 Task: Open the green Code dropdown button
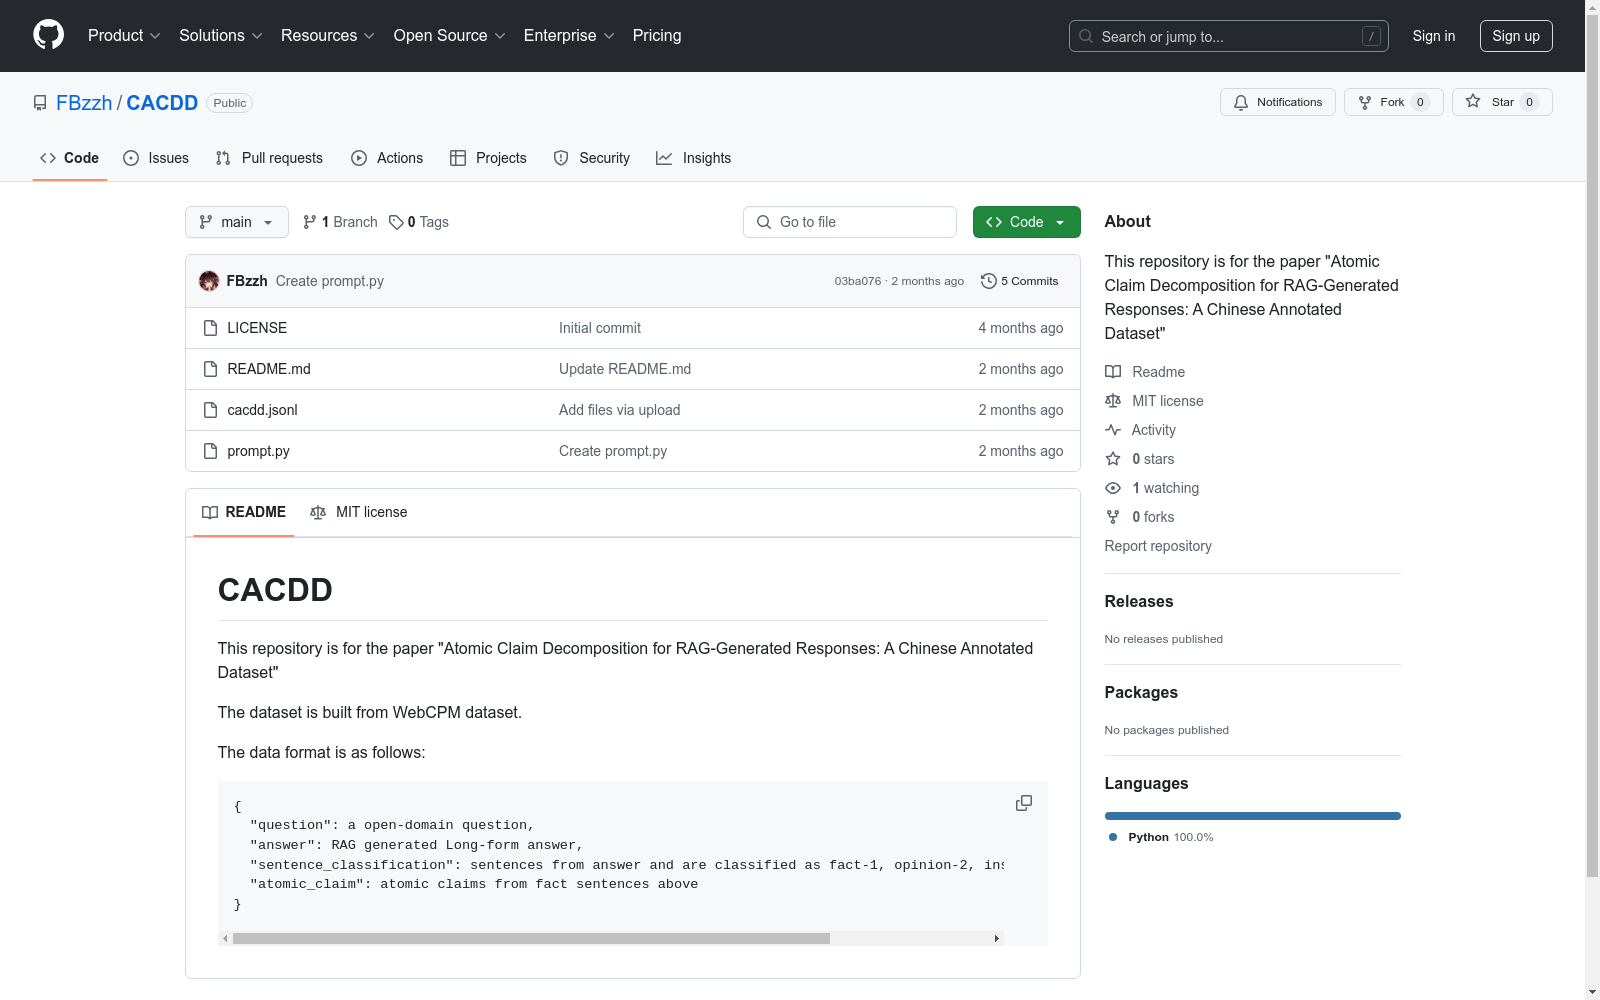coord(1026,222)
